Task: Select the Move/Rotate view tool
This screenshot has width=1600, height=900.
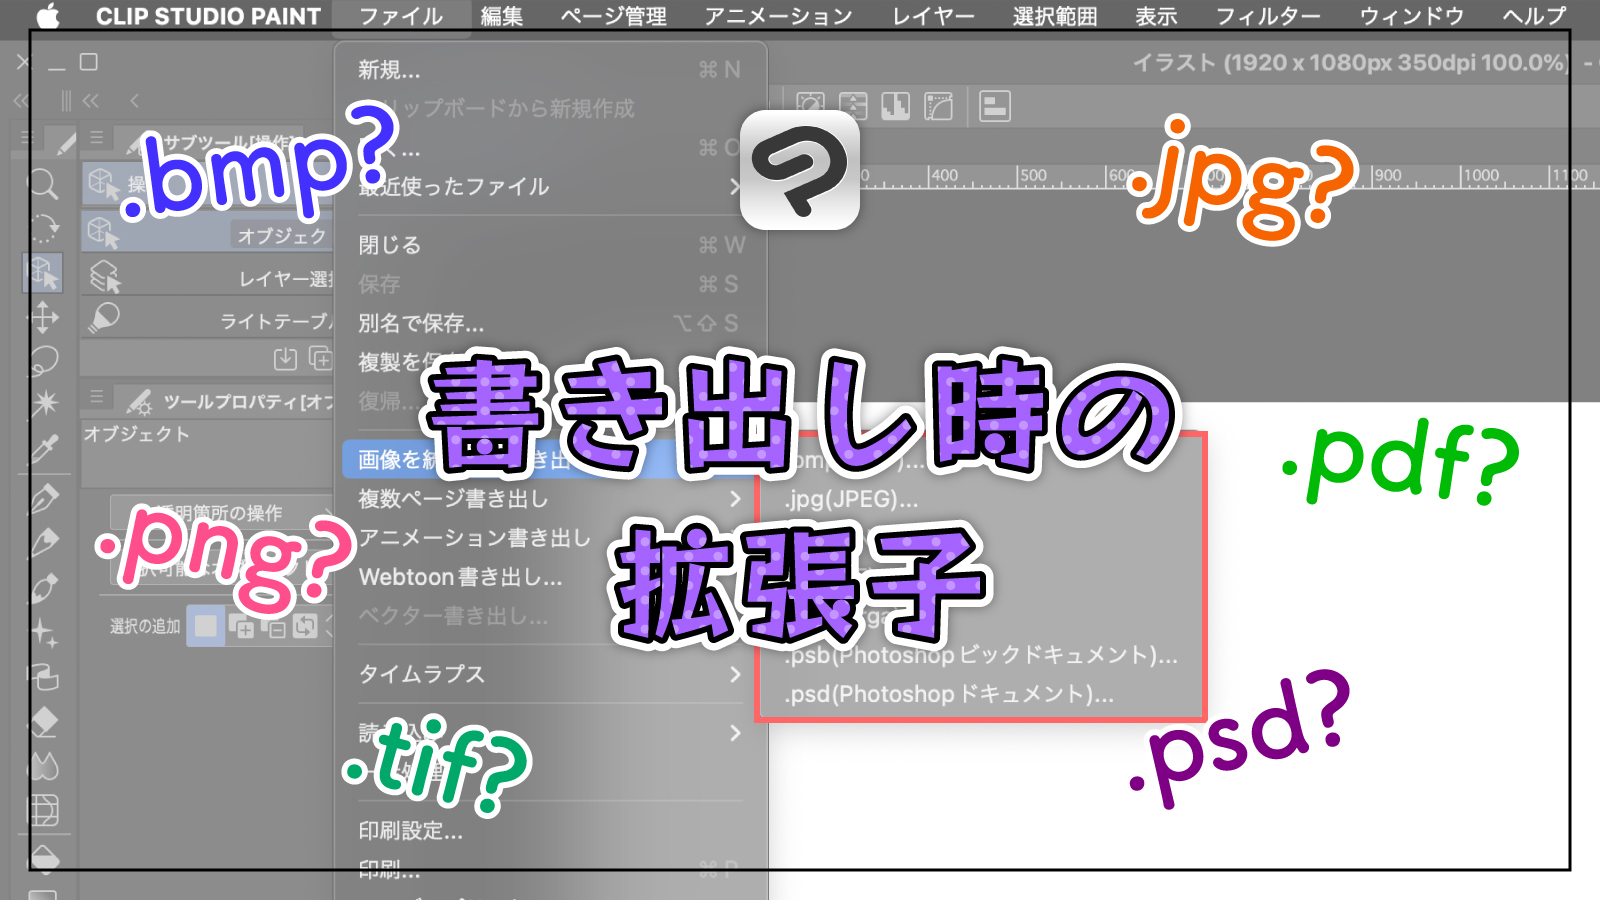Action: coord(43,228)
